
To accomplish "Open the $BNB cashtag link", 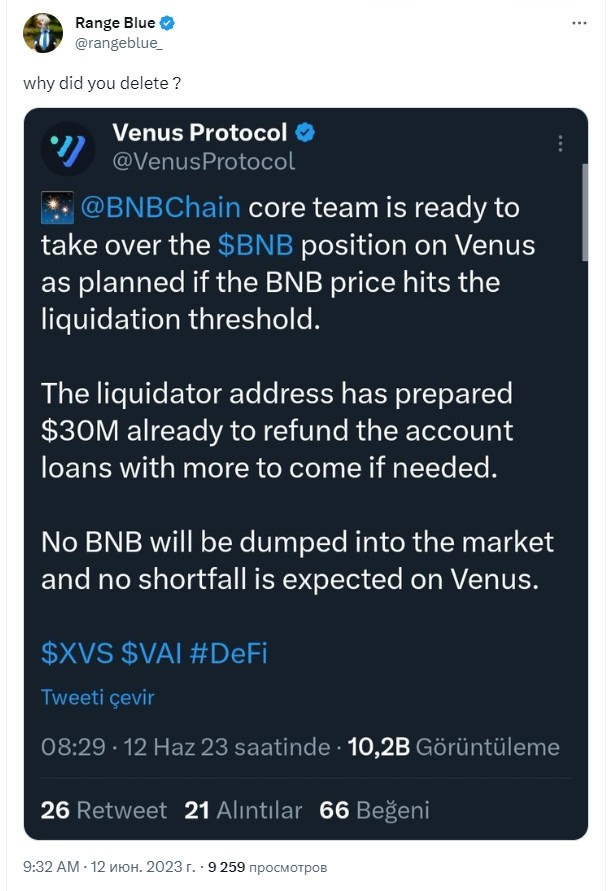I will tap(255, 245).
